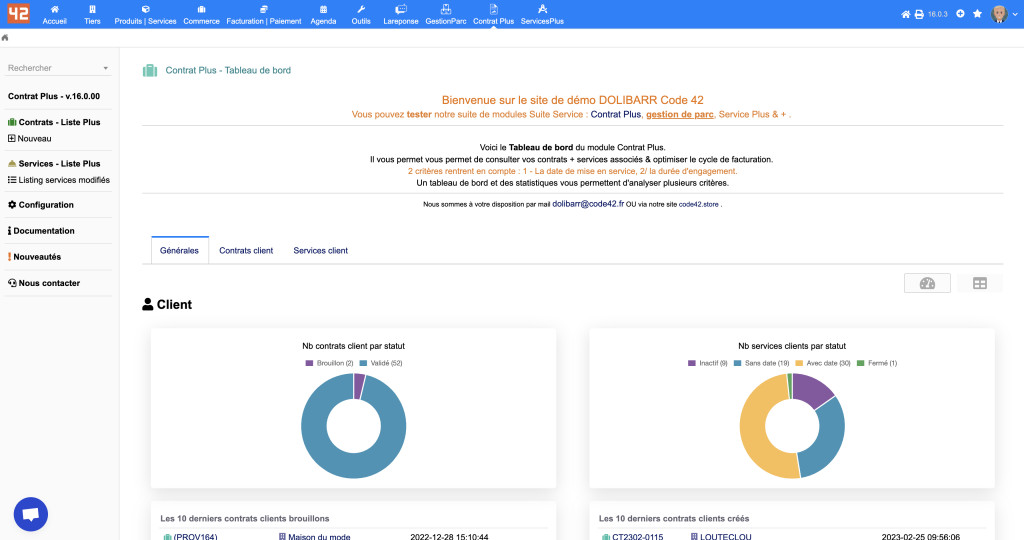The height and width of the screenshot is (540, 1024).
Task: Open the Rechercher dropdown arrow
Action: coord(105,69)
